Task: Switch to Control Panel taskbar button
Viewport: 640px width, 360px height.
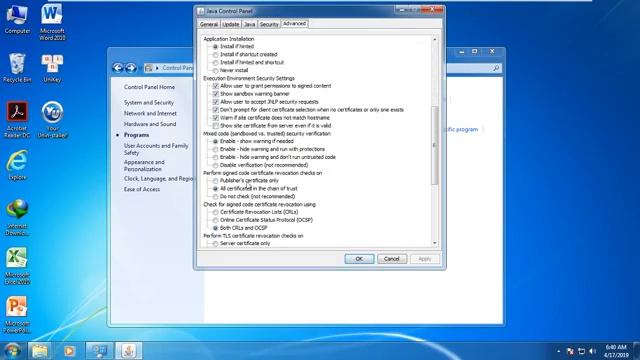Action: click(99, 351)
